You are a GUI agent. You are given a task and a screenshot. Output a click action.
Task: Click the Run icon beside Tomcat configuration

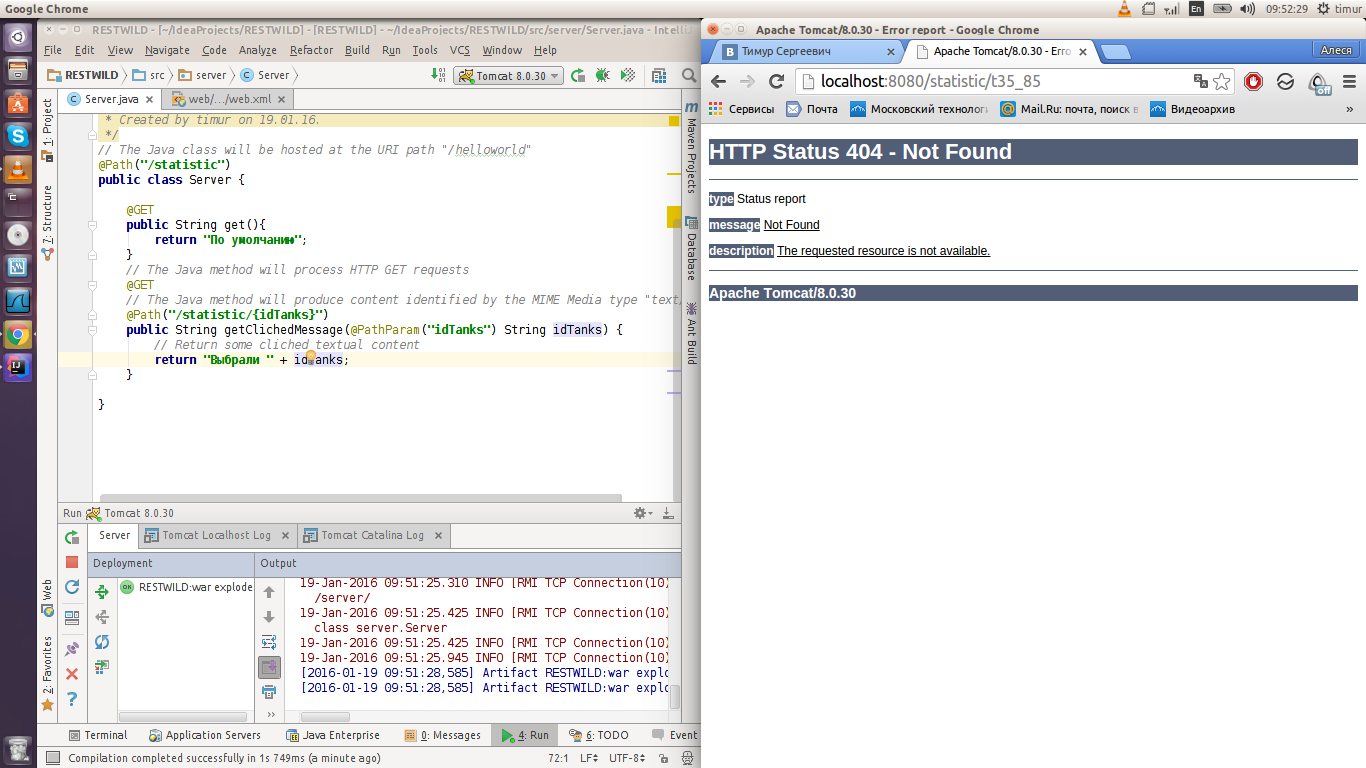point(578,75)
